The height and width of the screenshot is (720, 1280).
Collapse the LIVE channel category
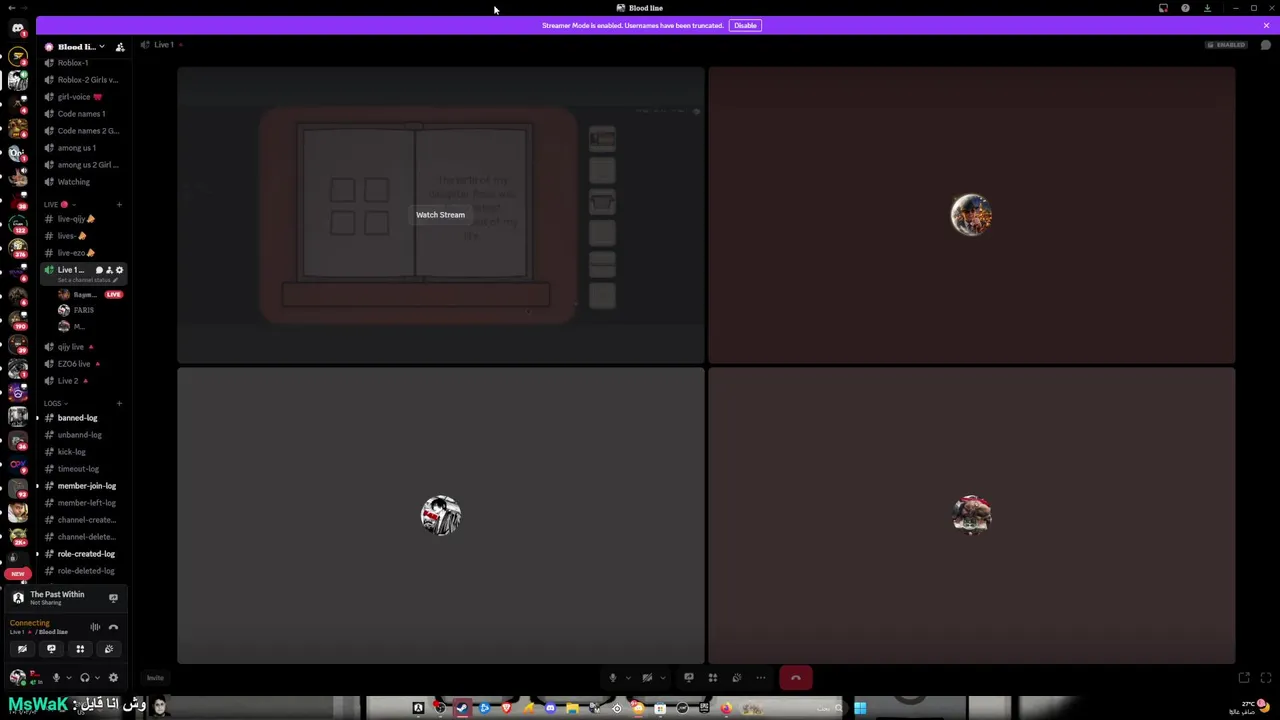click(x=59, y=204)
